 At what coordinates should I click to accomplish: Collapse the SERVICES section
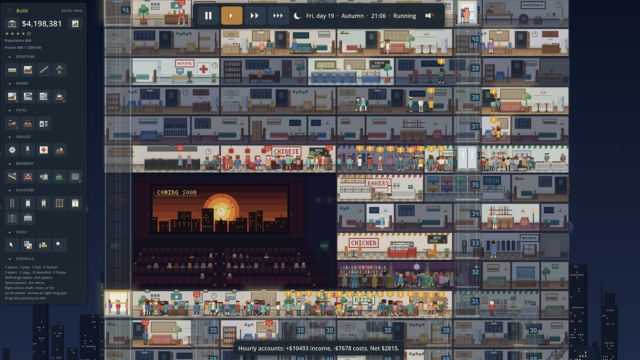[10, 137]
